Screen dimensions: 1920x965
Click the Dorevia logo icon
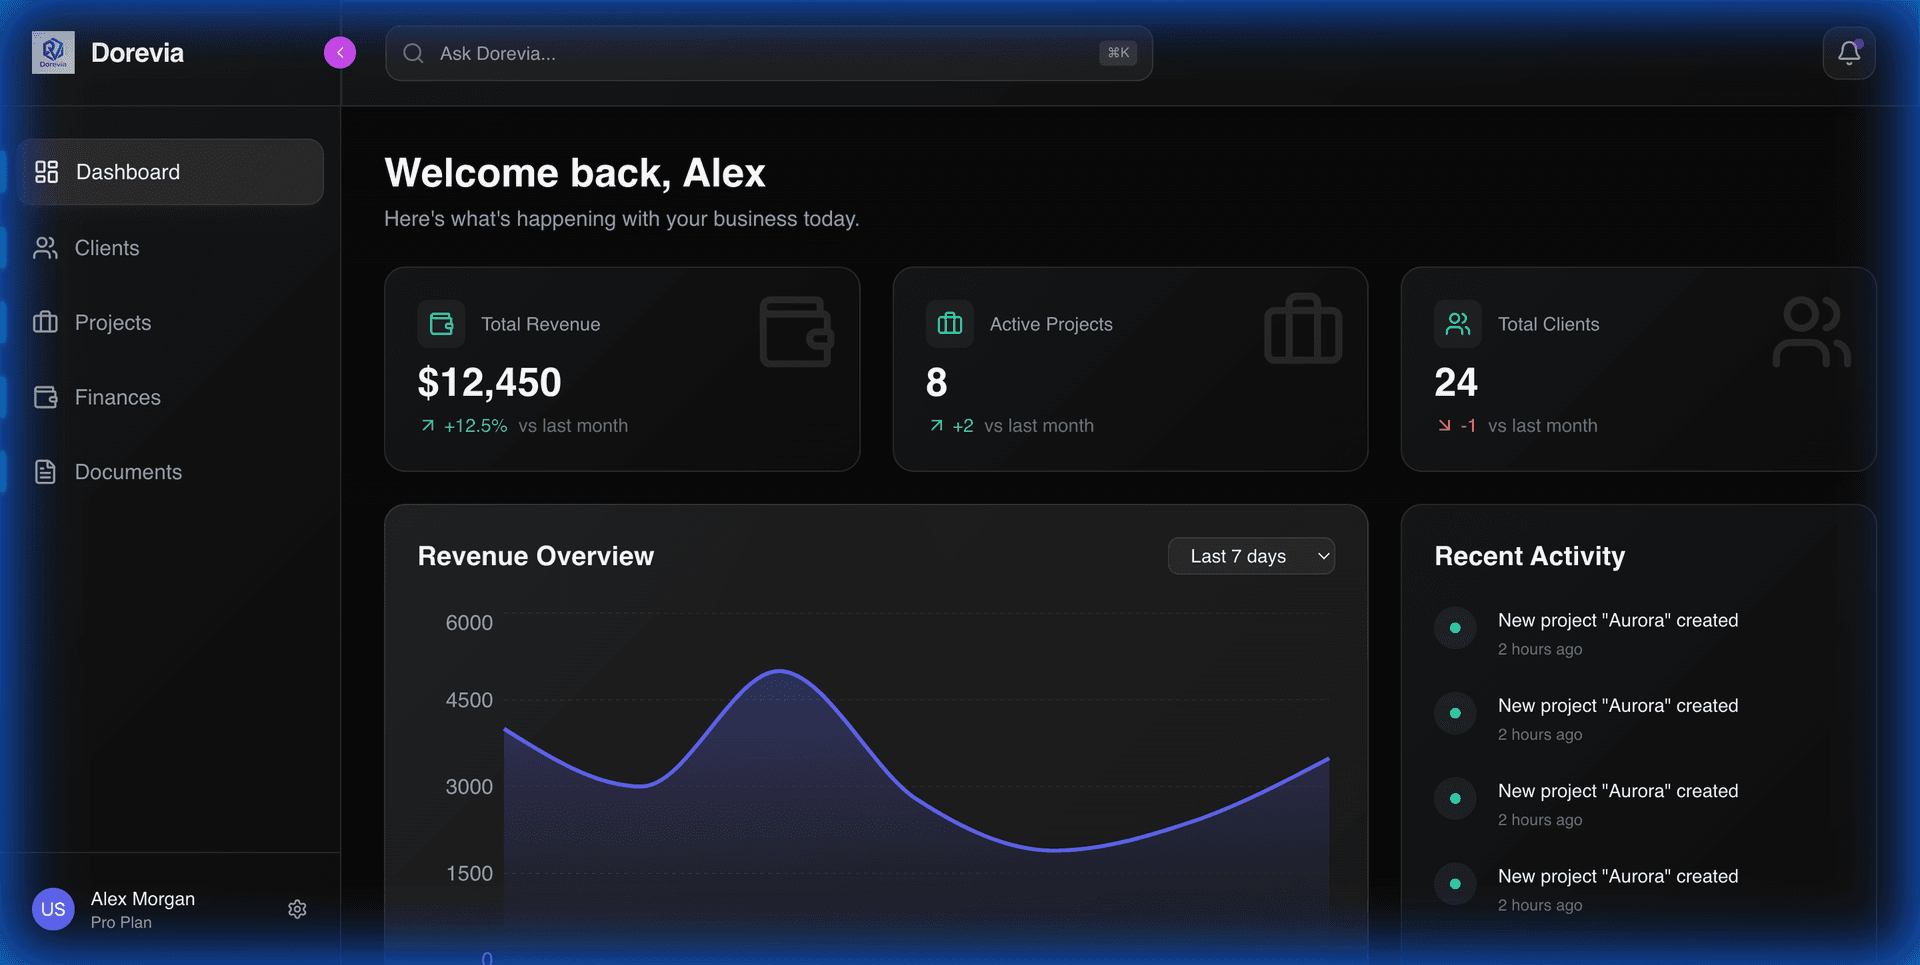[x=52, y=52]
